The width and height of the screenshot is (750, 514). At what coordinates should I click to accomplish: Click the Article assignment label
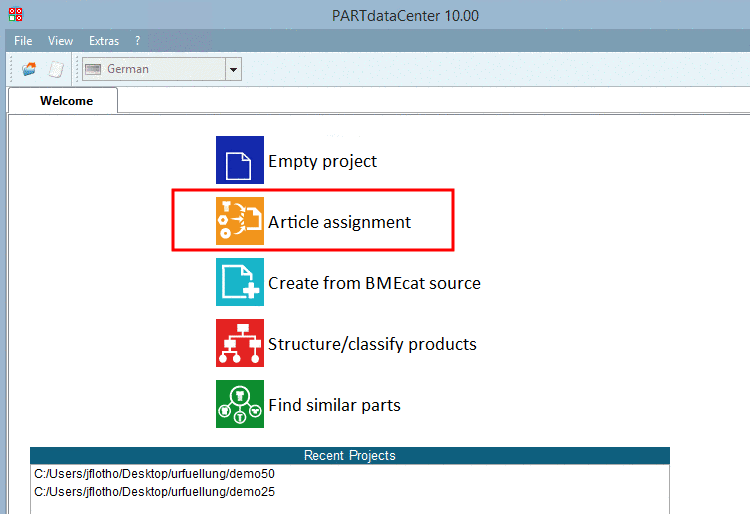tap(339, 222)
